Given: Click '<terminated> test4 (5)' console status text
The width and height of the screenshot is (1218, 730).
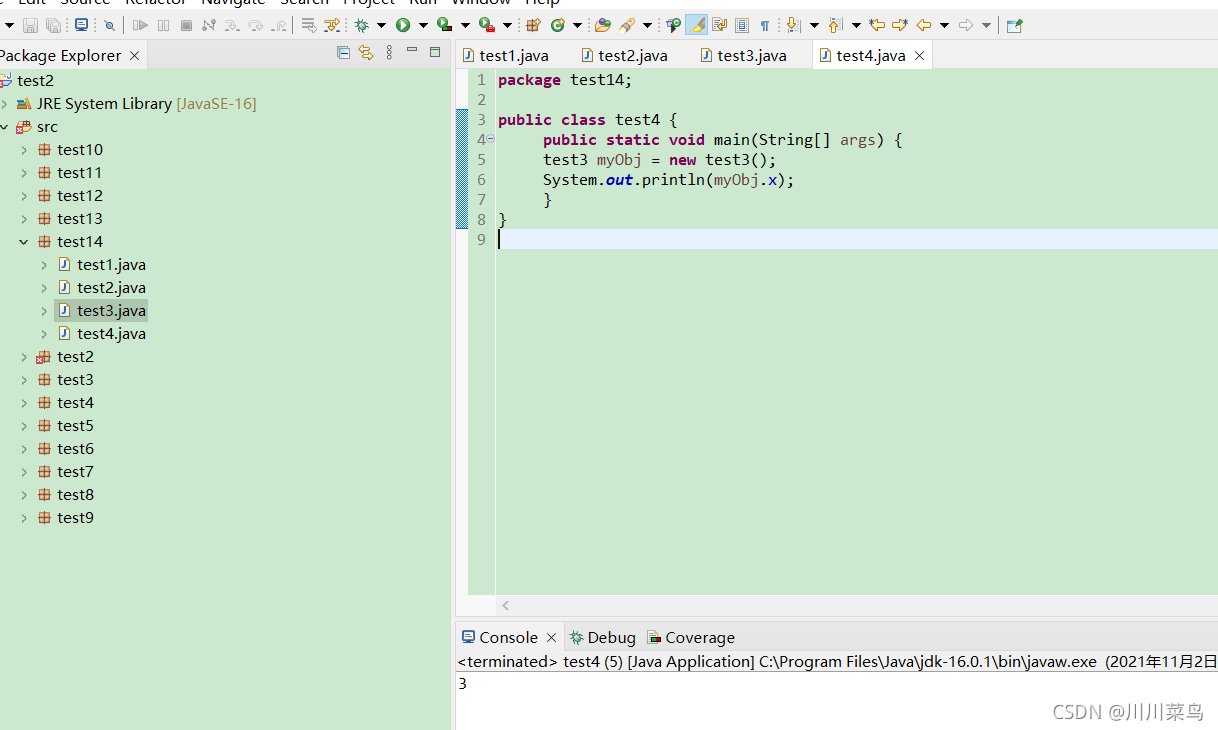Looking at the screenshot, I should pyautogui.click(x=540, y=662).
